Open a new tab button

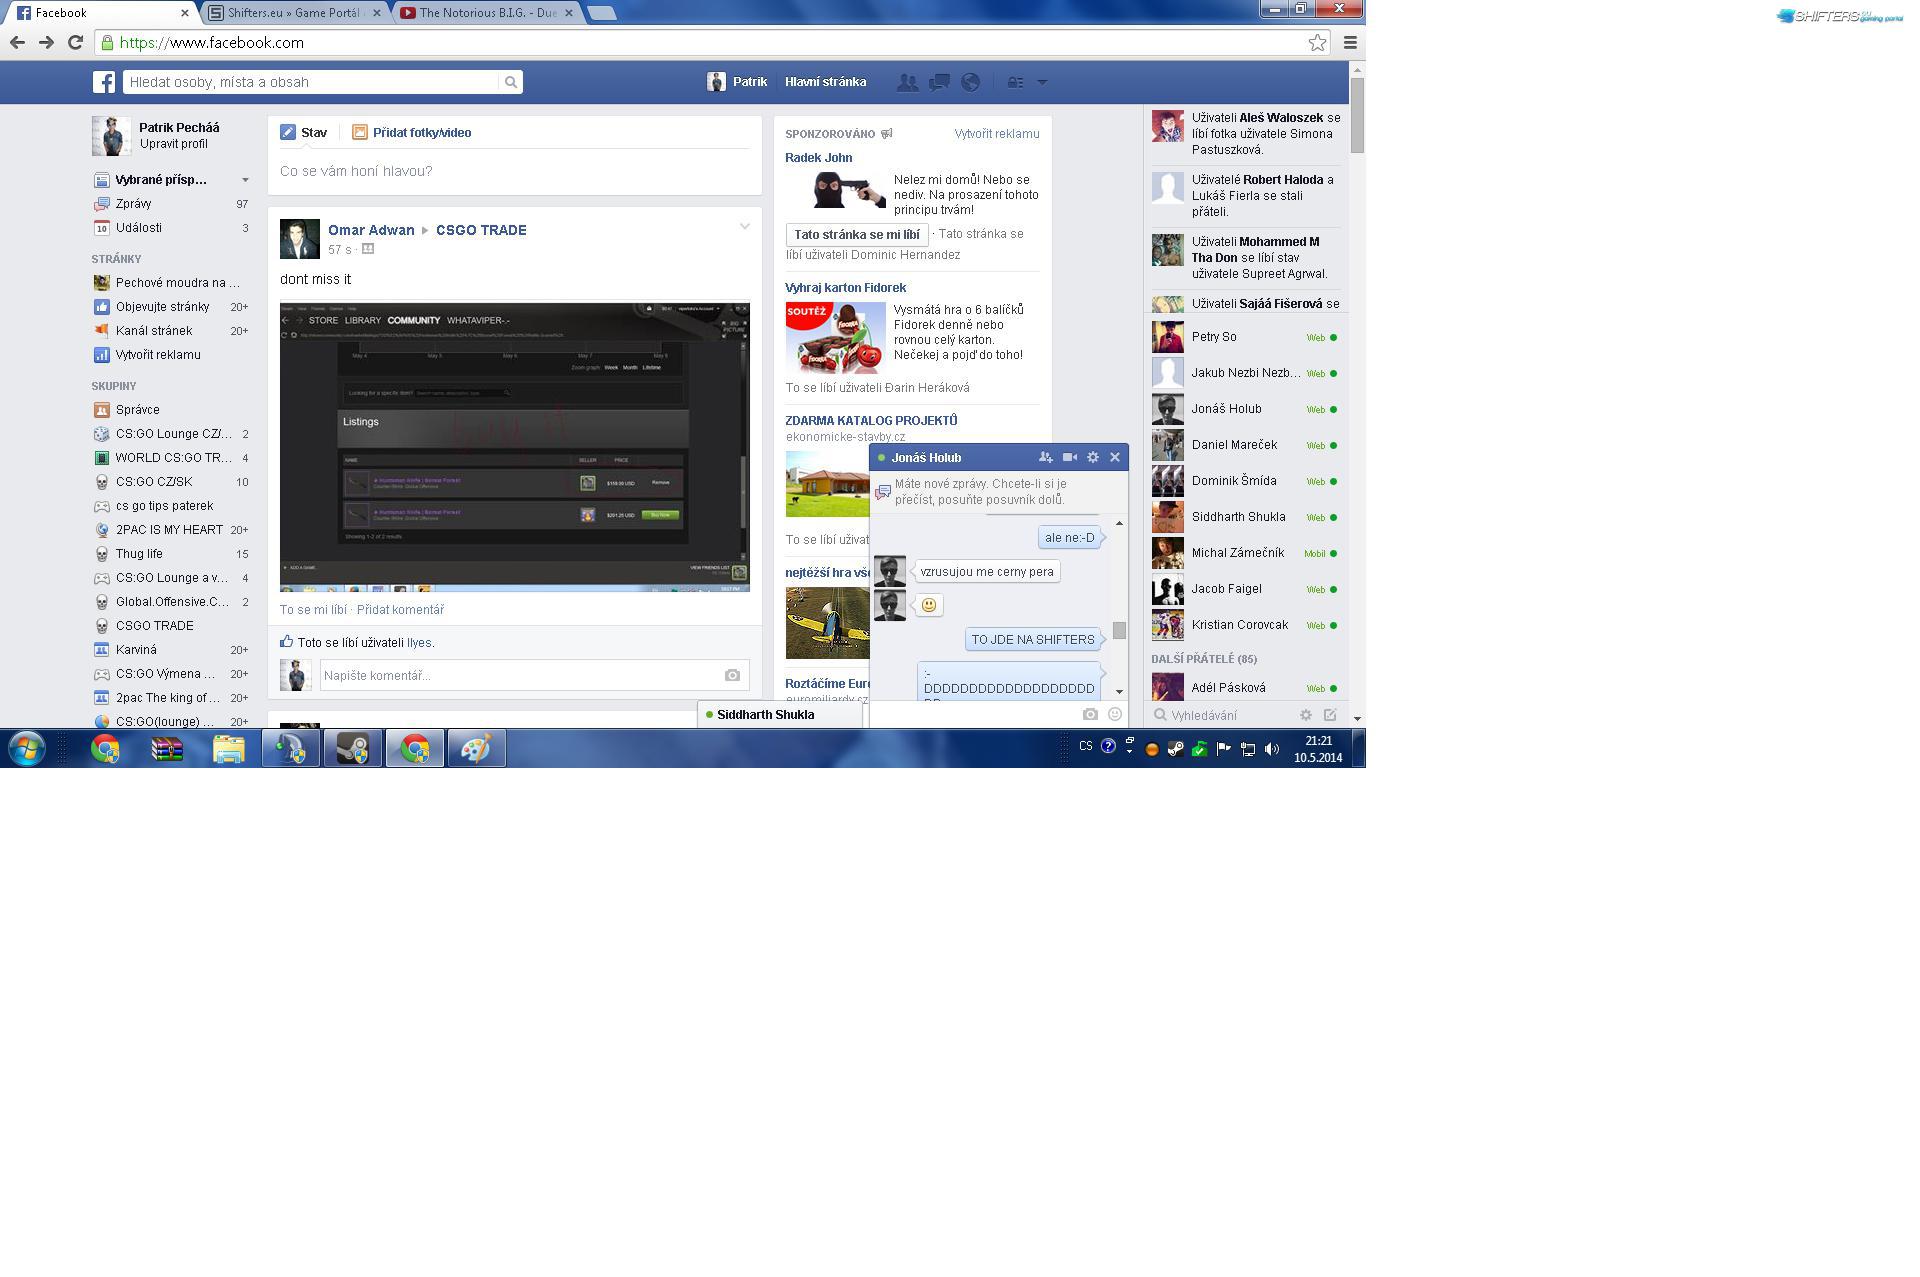tap(601, 13)
